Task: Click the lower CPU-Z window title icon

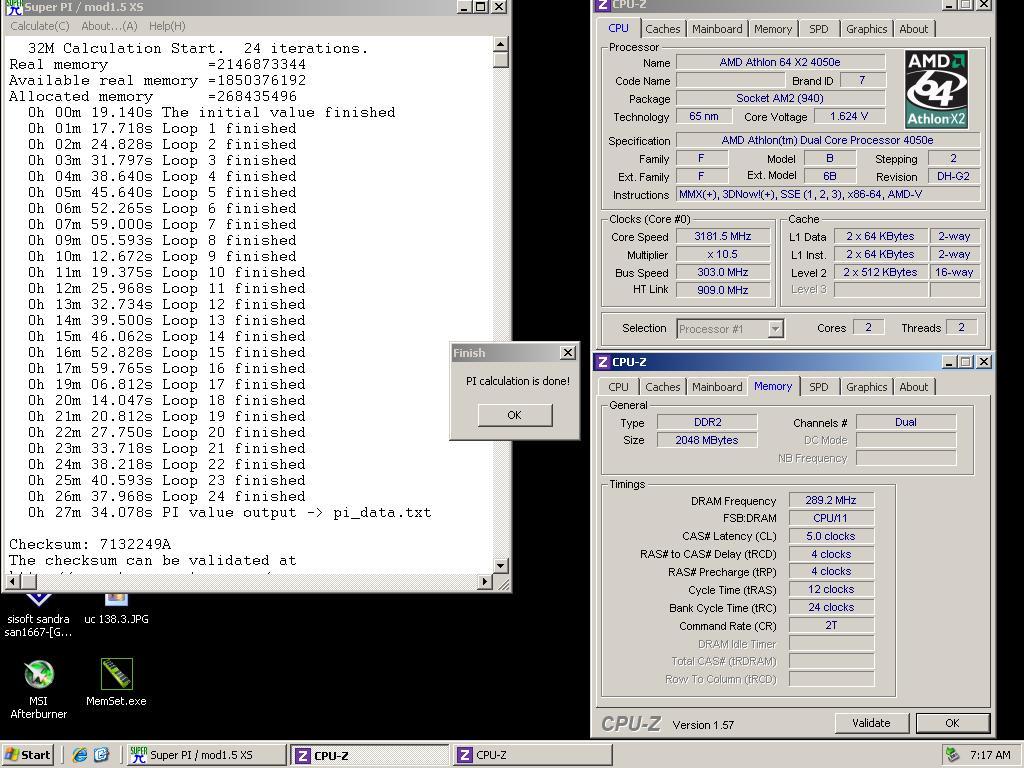Action: [603, 362]
